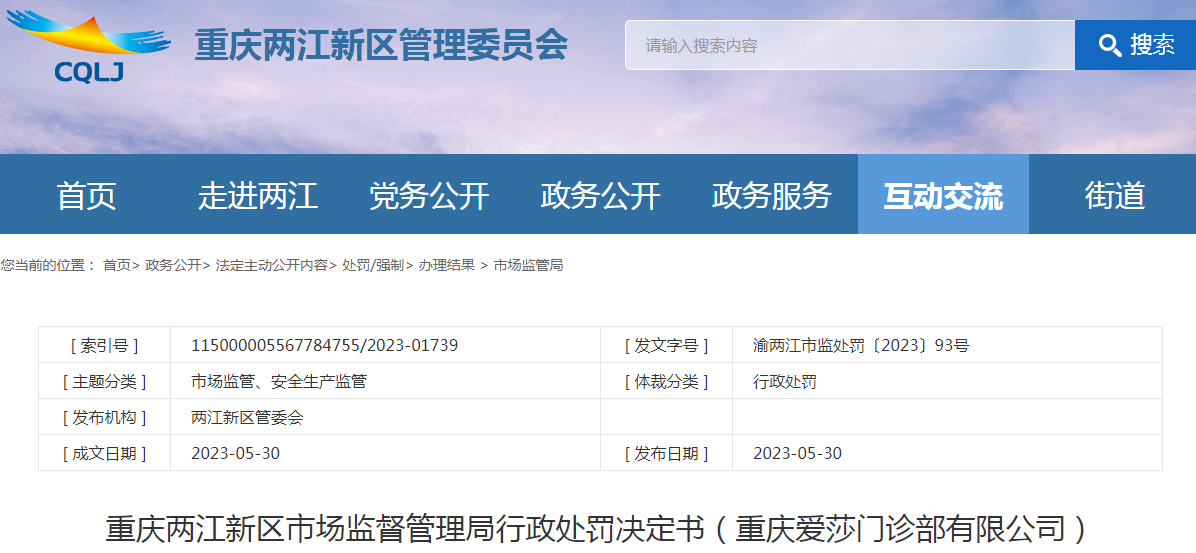Image resolution: width=1196 pixels, height=553 pixels.
Task: Click the 首页 breadcrumb link
Action: point(117,265)
